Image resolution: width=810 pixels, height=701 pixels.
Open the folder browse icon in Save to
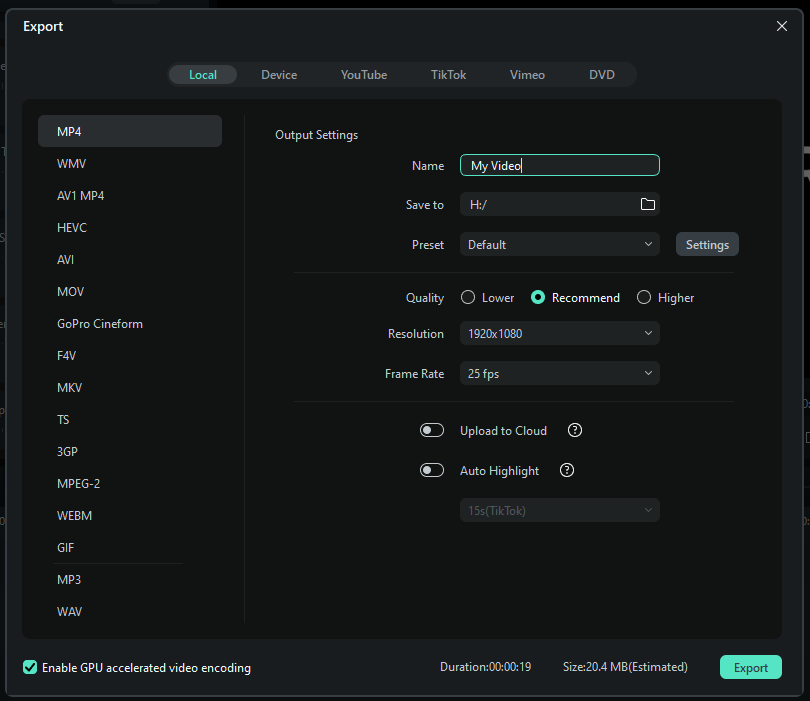(x=647, y=204)
